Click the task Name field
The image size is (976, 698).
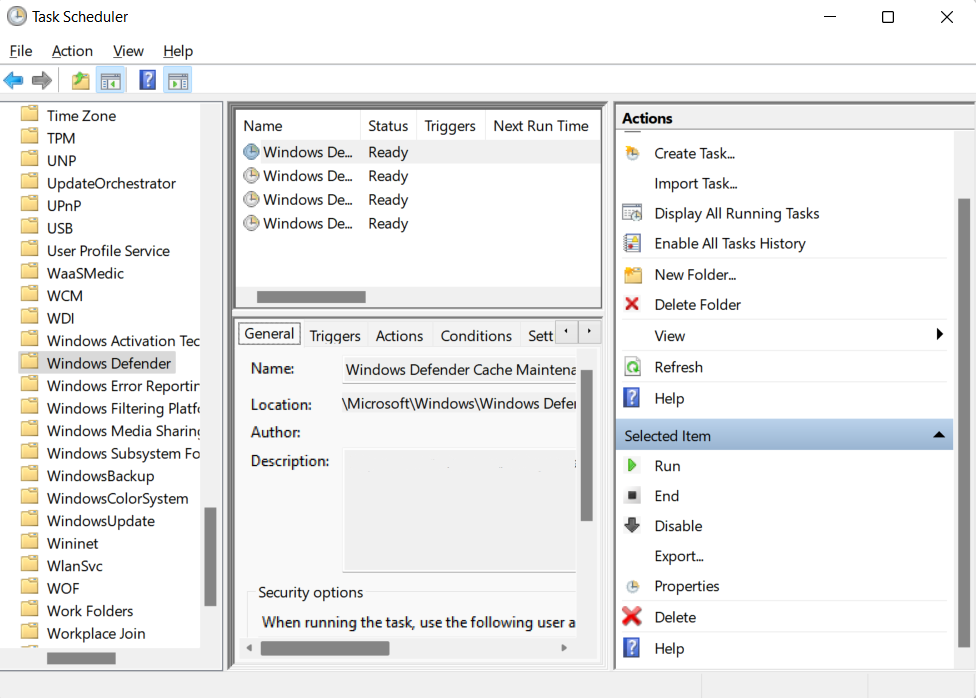(460, 369)
